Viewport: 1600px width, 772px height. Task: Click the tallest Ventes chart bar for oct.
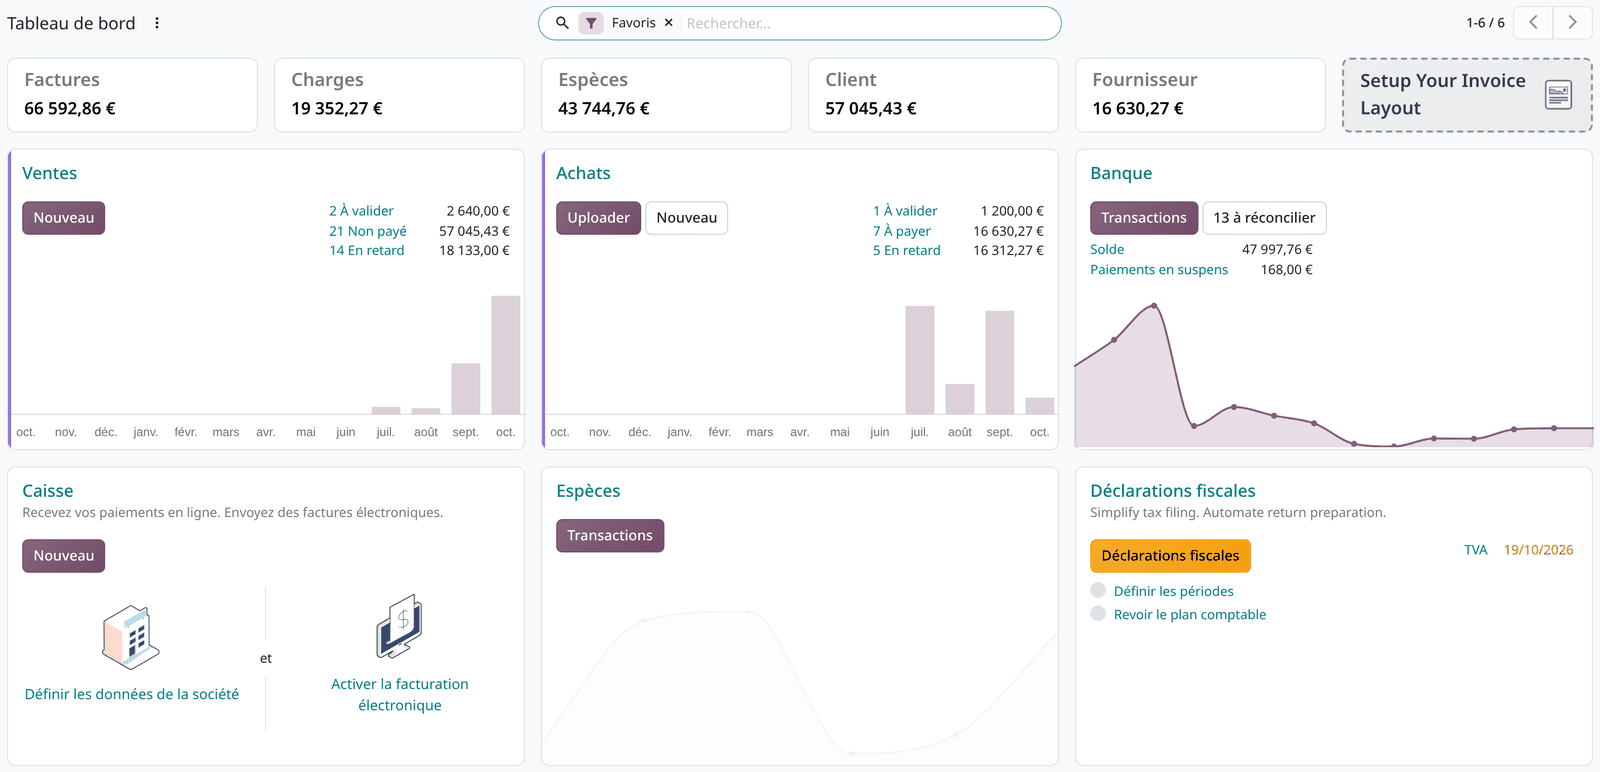(506, 355)
